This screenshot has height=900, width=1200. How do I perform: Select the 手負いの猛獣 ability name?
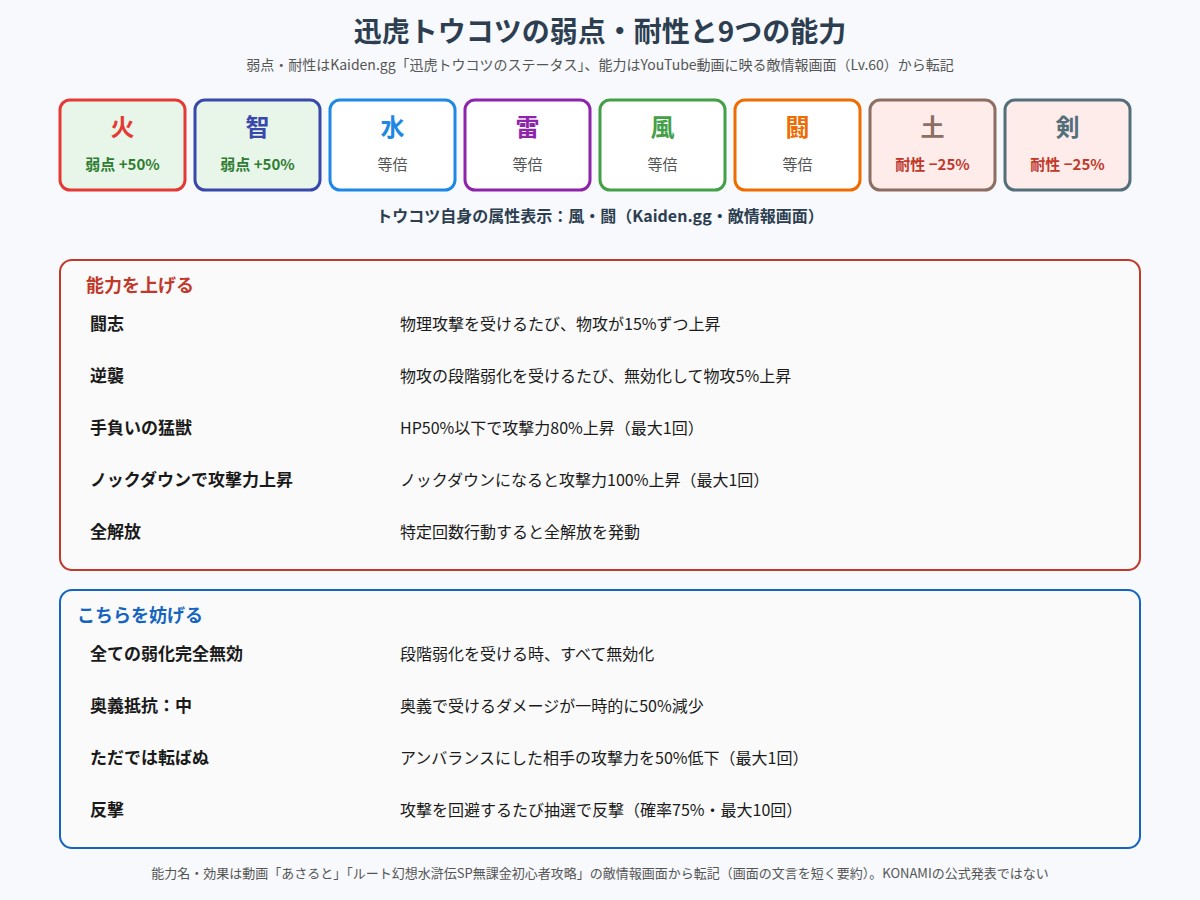[141, 428]
